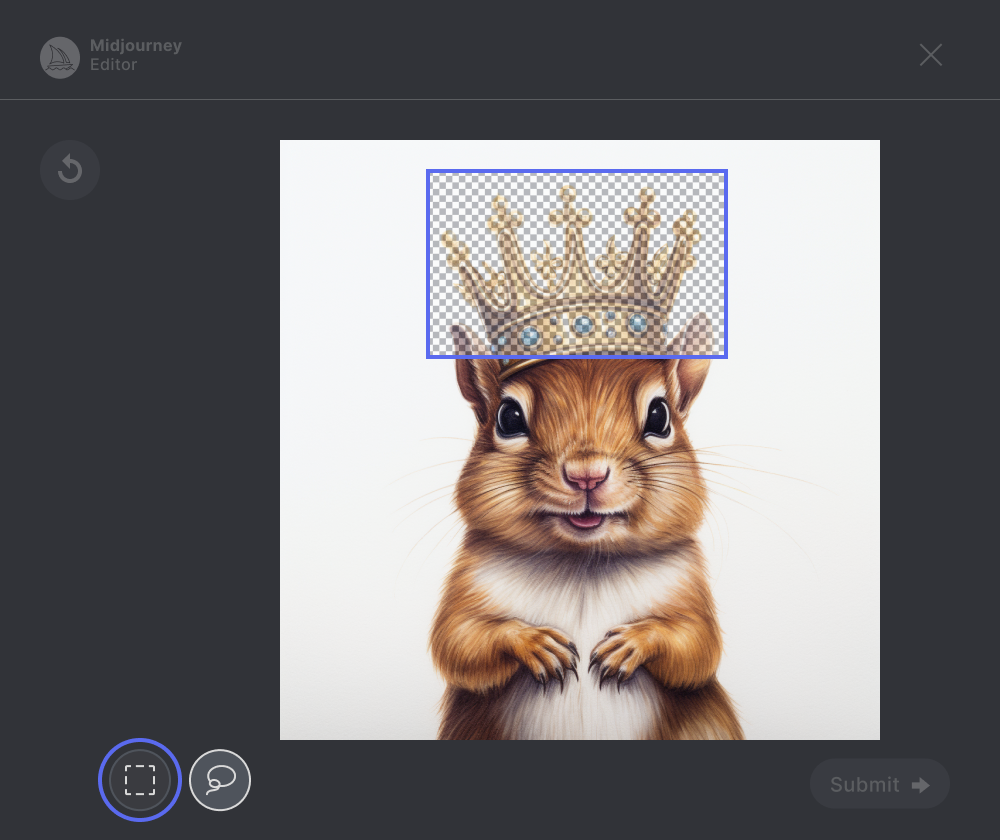1000x840 pixels.
Task: Switch to the lasso selection tool
Action: click(x=220, y=780)
